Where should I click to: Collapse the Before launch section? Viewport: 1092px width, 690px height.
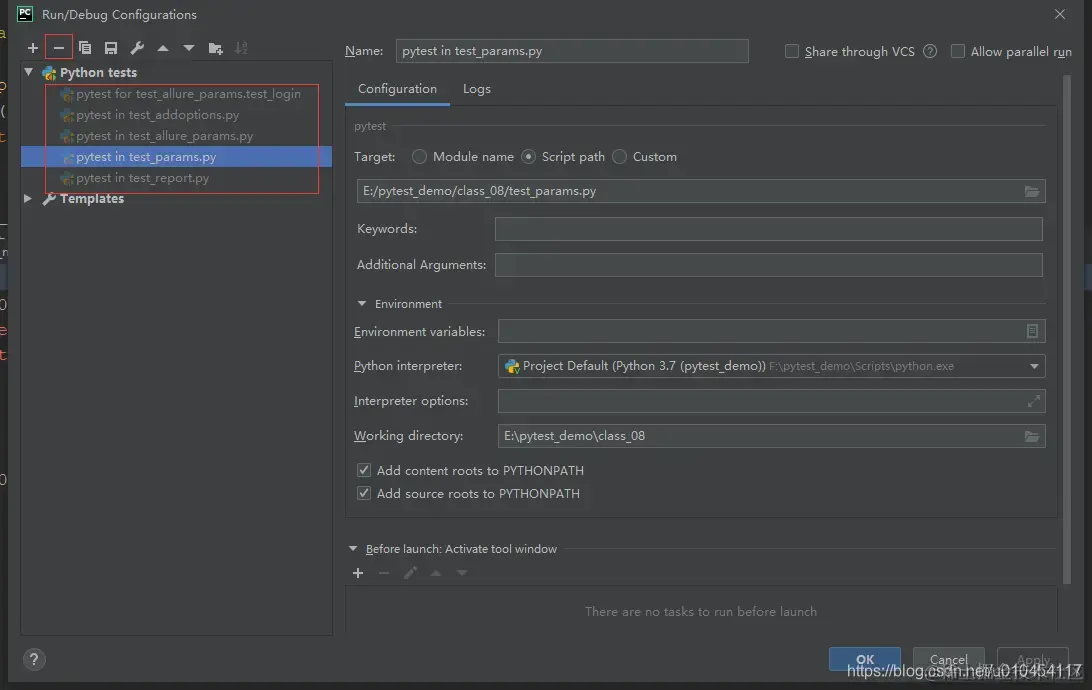coord(353,549)
